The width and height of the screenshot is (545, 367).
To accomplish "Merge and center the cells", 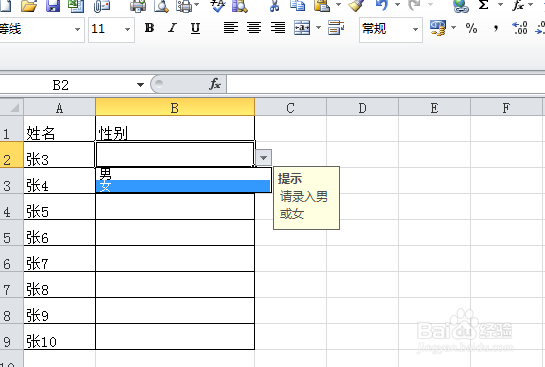I will pos(302,28).
